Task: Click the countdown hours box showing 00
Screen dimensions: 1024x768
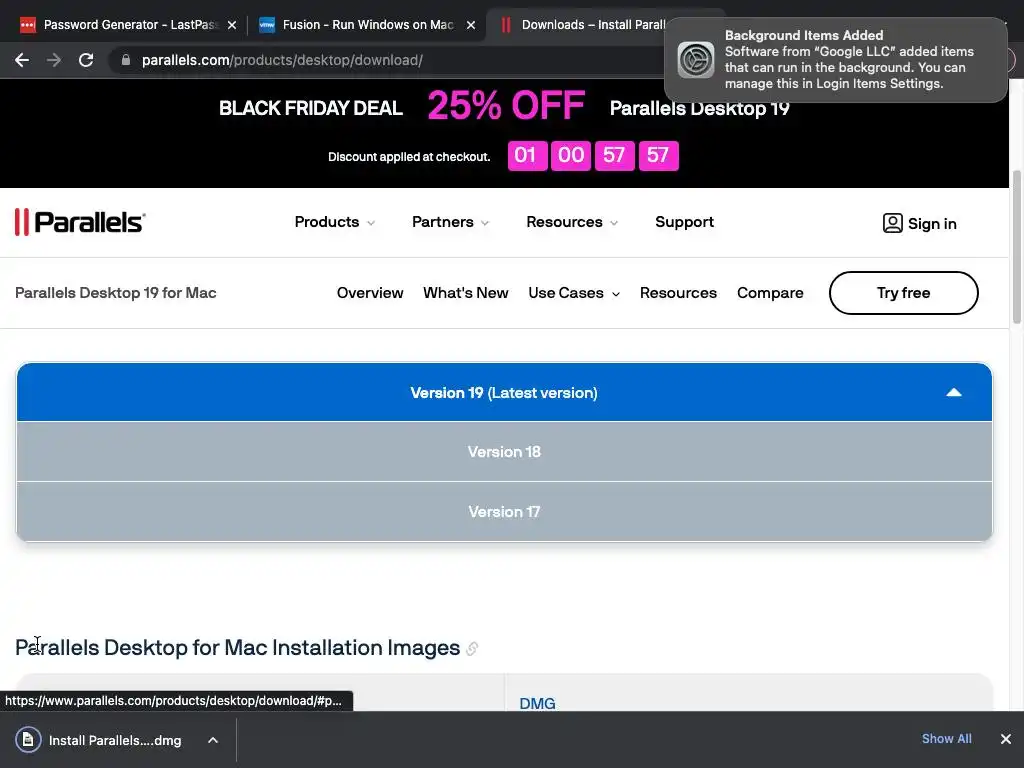Action: tap(571, 155)
